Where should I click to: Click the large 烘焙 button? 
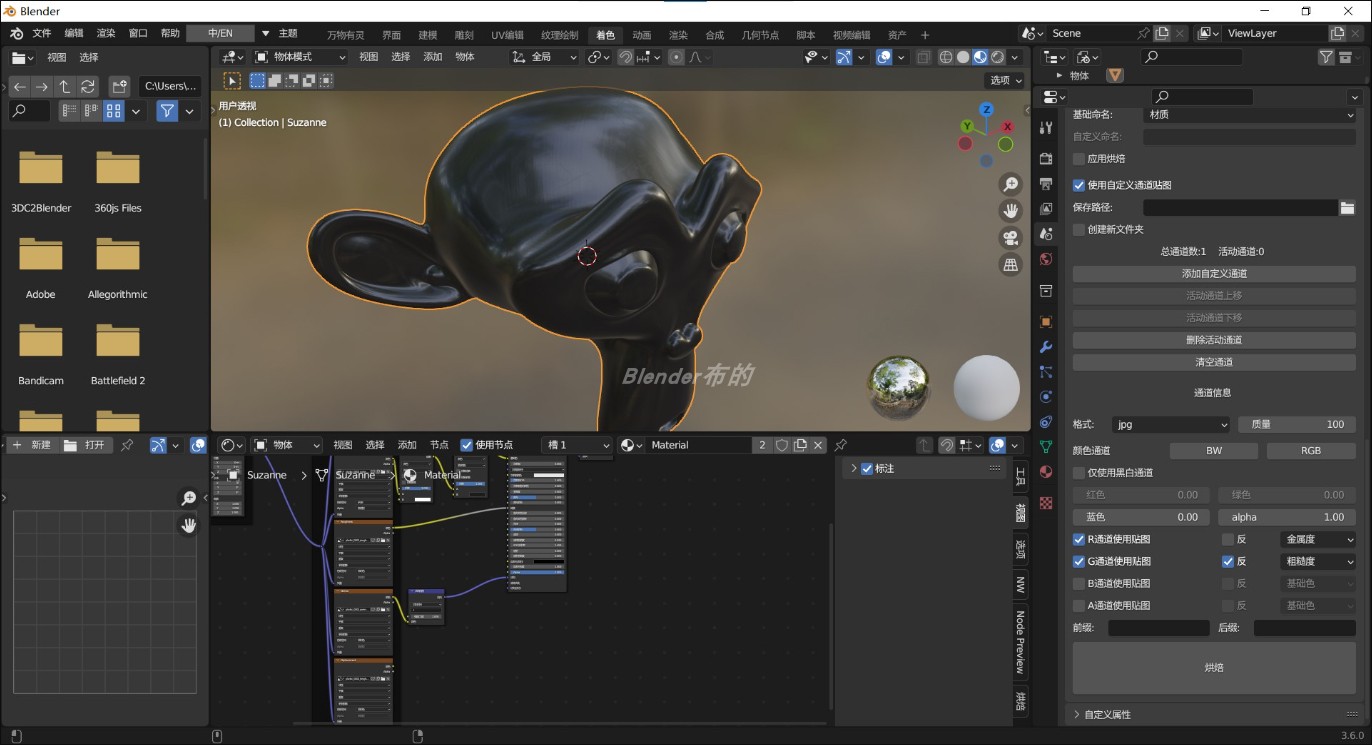click(1214, 668)
